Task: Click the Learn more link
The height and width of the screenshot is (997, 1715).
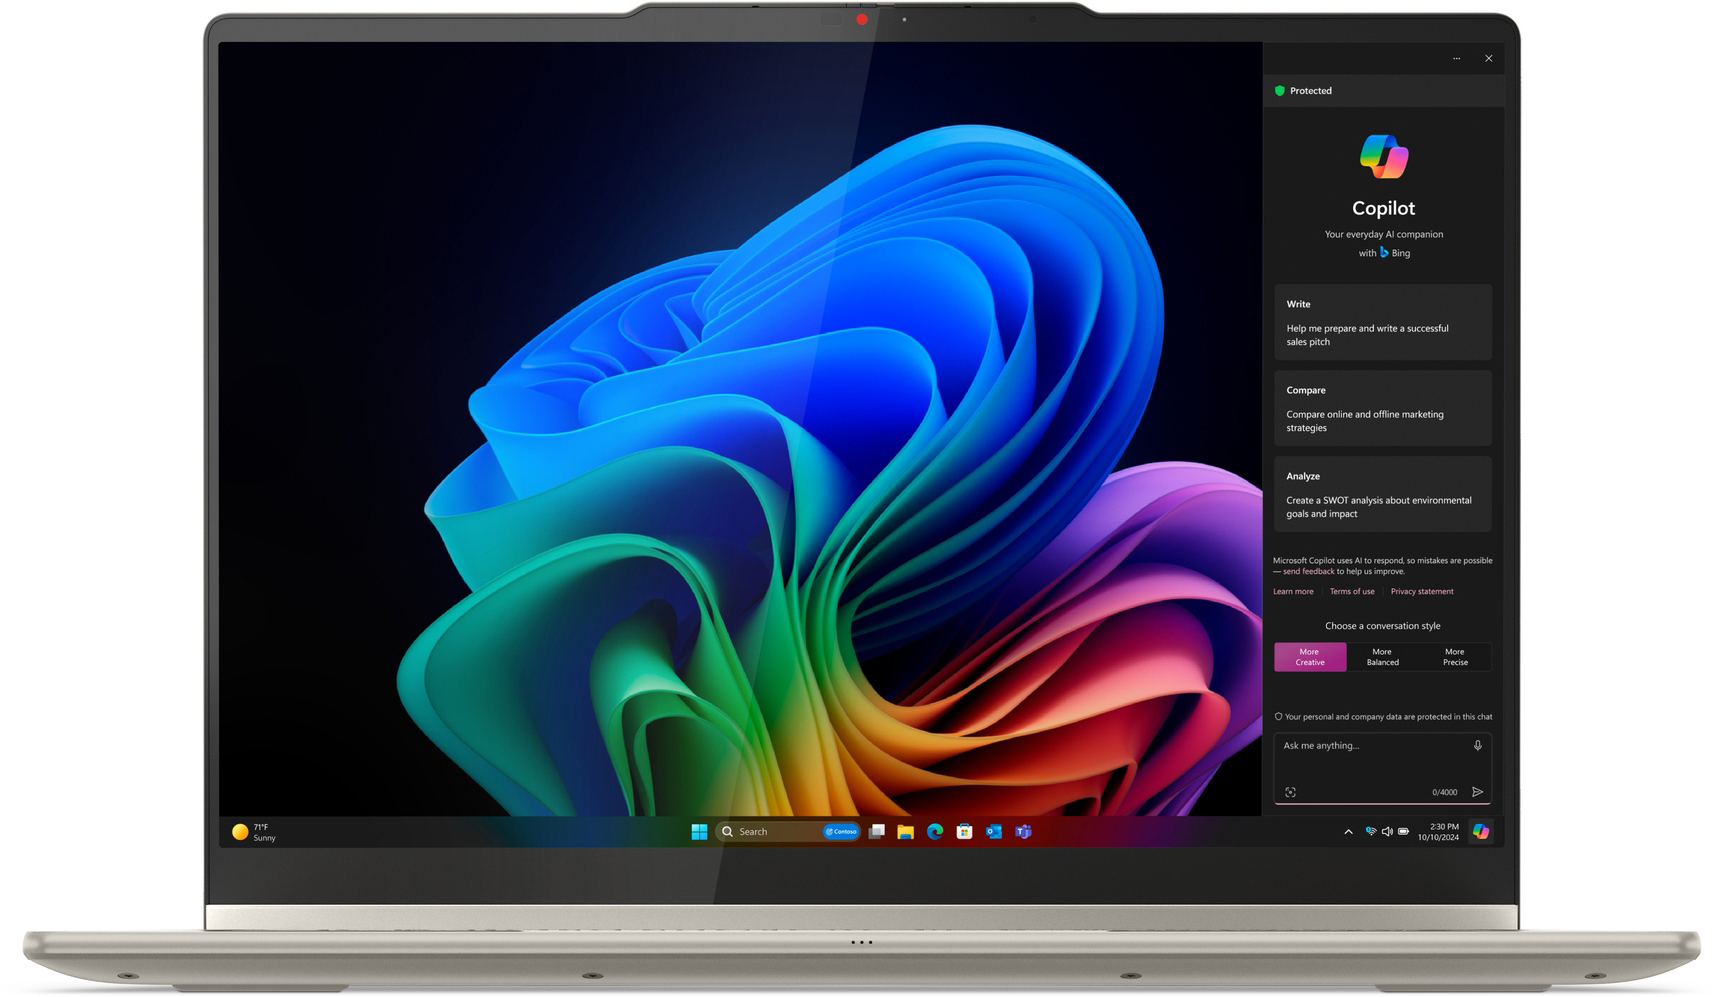Action: [1292, 591]
